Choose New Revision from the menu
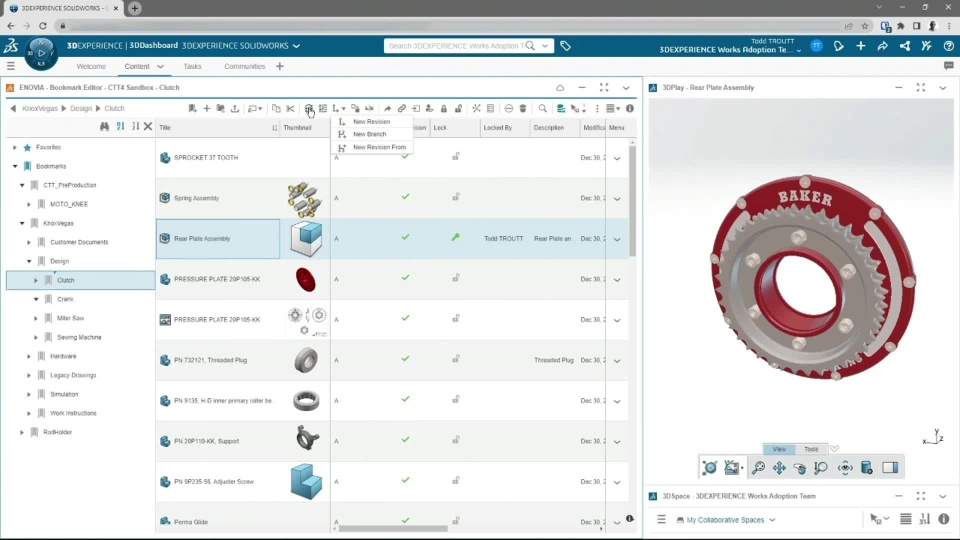This screenshot has width=960, height=540. pos(372,122)
